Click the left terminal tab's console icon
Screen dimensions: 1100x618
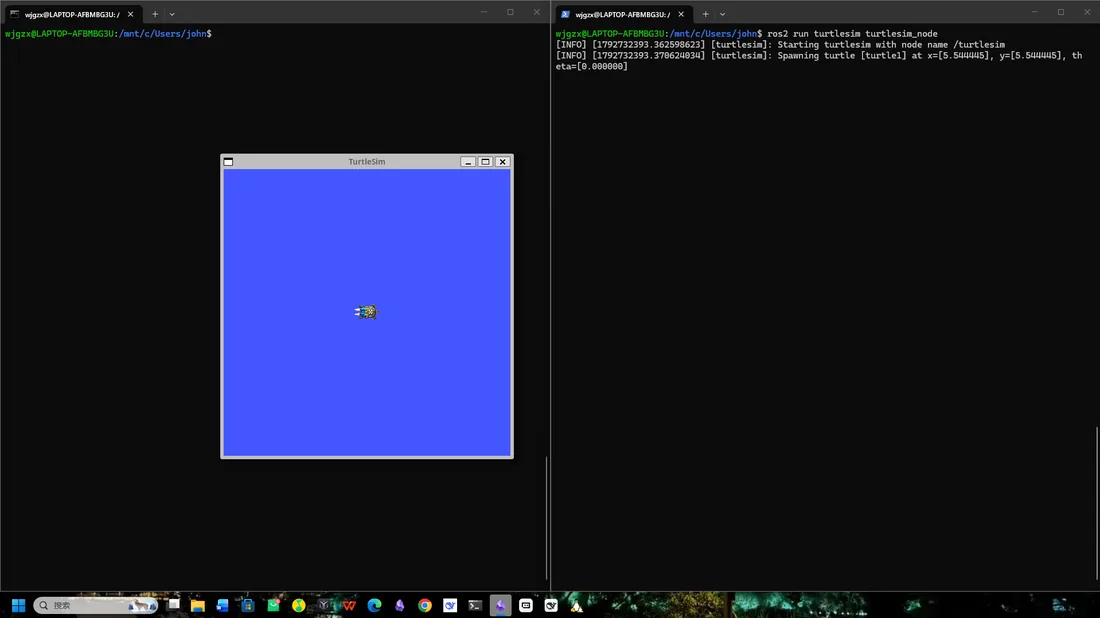pyautogui.click(x=15, y=14)
